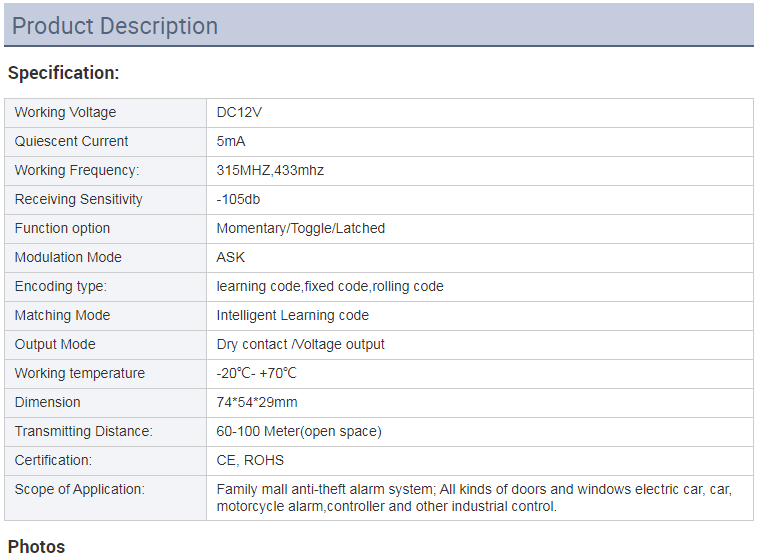Click the Photos section heading
The height and width of the screenshot is (560, 763).
36,547
